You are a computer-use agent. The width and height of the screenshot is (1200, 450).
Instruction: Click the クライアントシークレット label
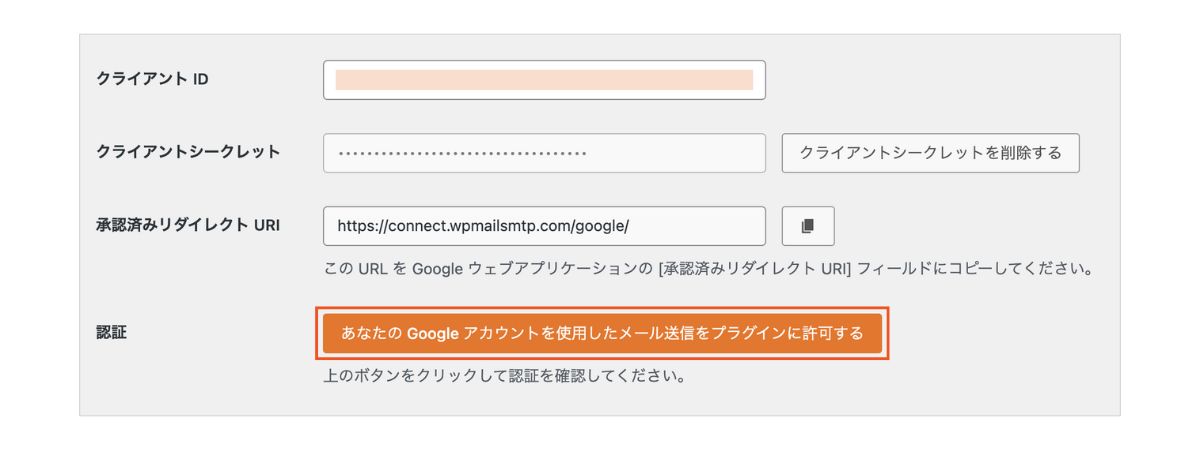(188, 152)
